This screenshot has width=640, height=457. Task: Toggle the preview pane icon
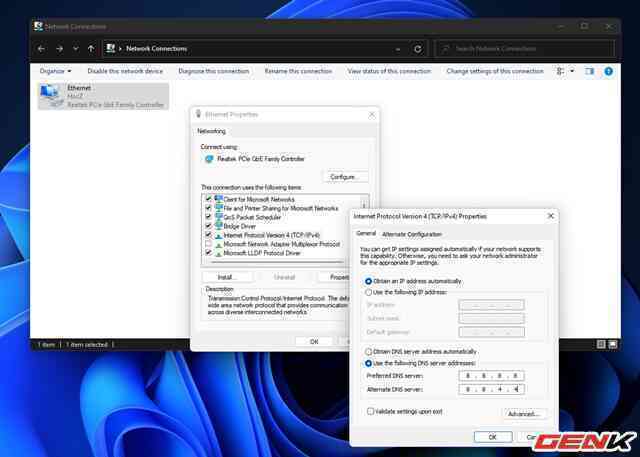click(x=589, y=71)
